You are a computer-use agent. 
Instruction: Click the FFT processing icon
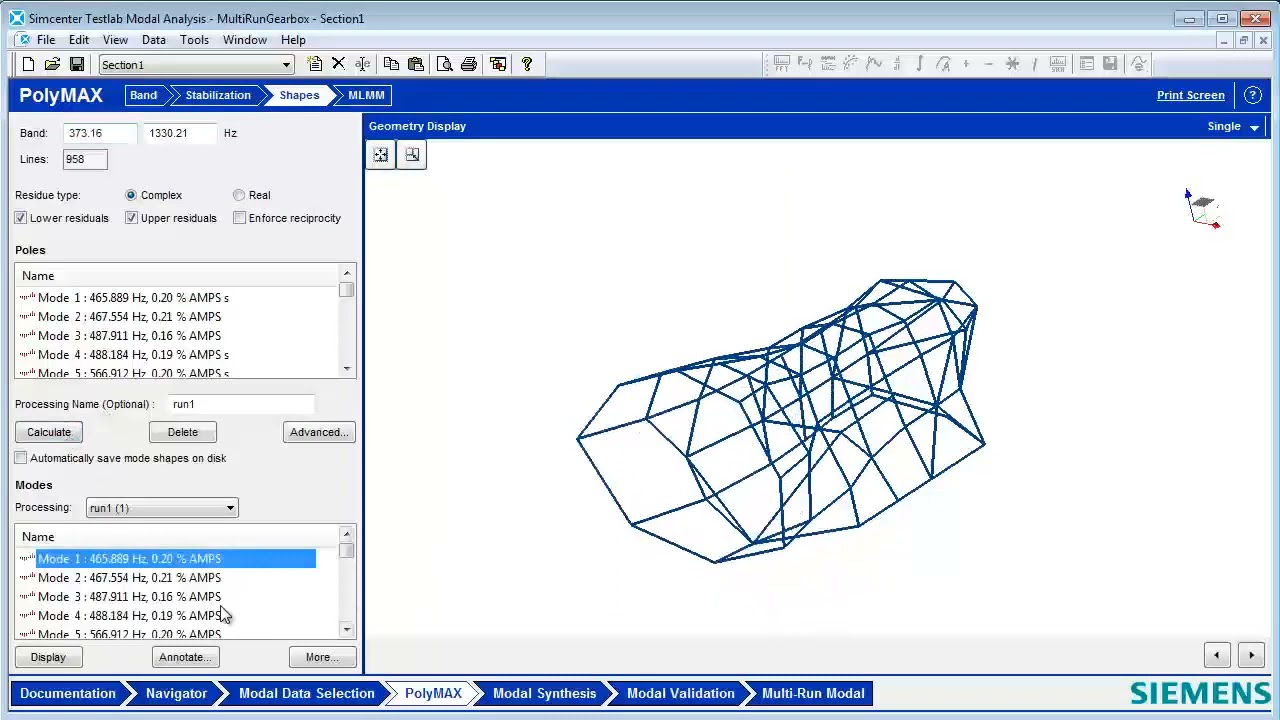click(782, 64)
